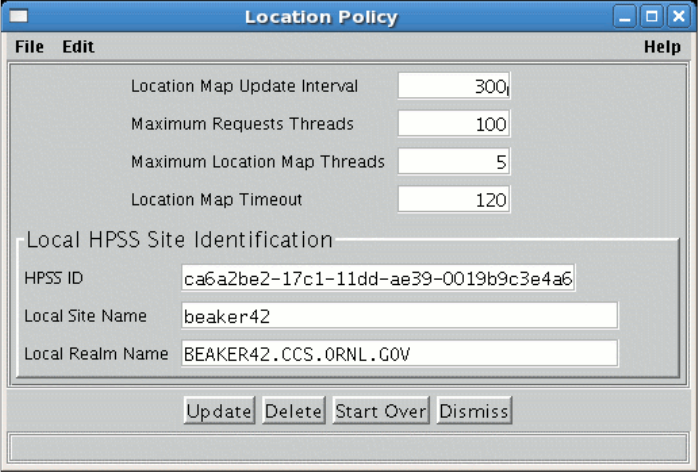Open the window menu icon in title bar
The height and width of the screenshot is (472, 698).
tap(19, 16)
